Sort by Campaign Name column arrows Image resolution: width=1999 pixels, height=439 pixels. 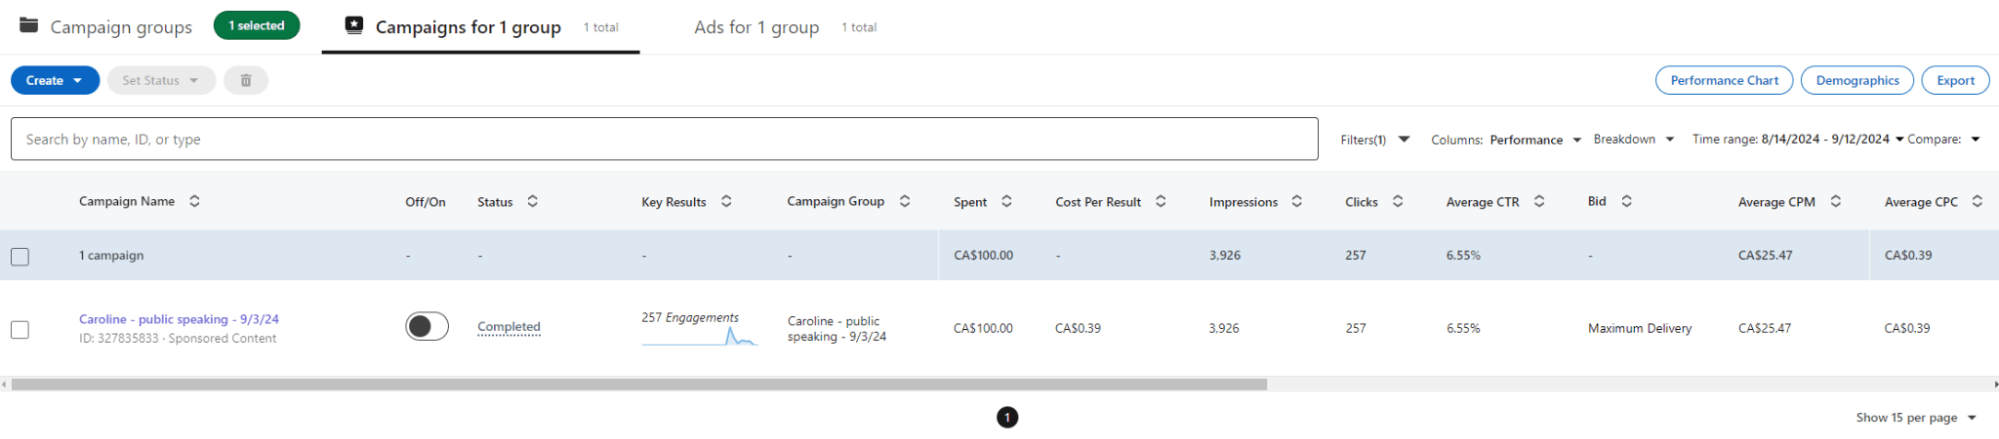pyautogui.click(x=194, y=201)
